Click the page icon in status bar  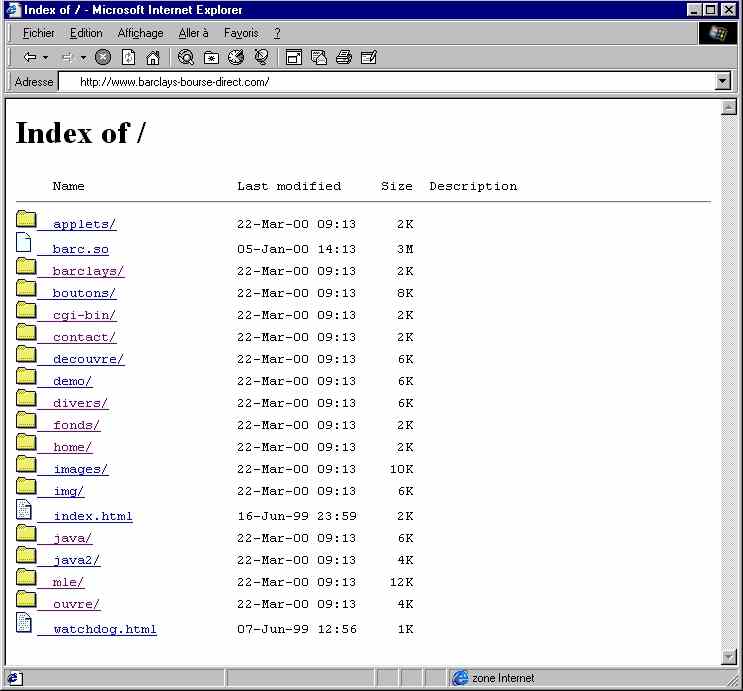(14, 678)
